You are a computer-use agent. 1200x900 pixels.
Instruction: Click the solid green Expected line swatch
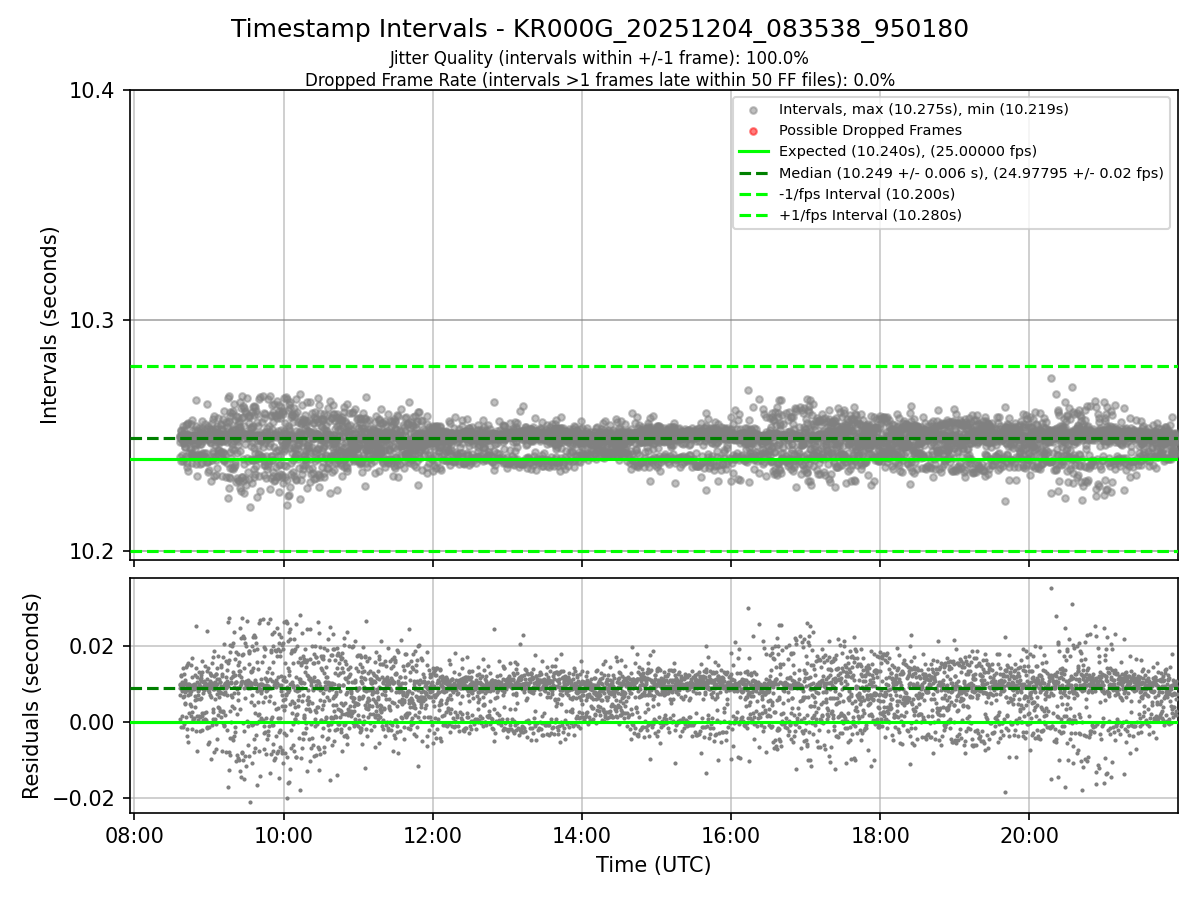coord(754,151)
